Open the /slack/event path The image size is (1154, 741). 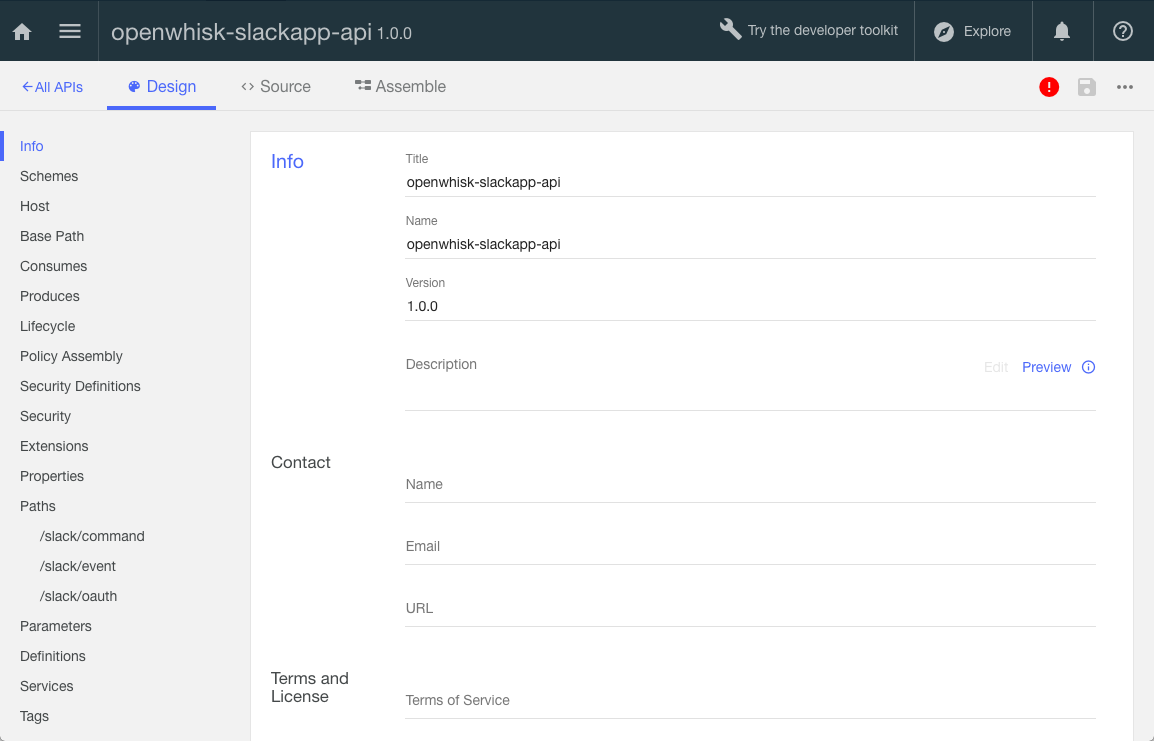pyautogui.click(x=77, y=567)
